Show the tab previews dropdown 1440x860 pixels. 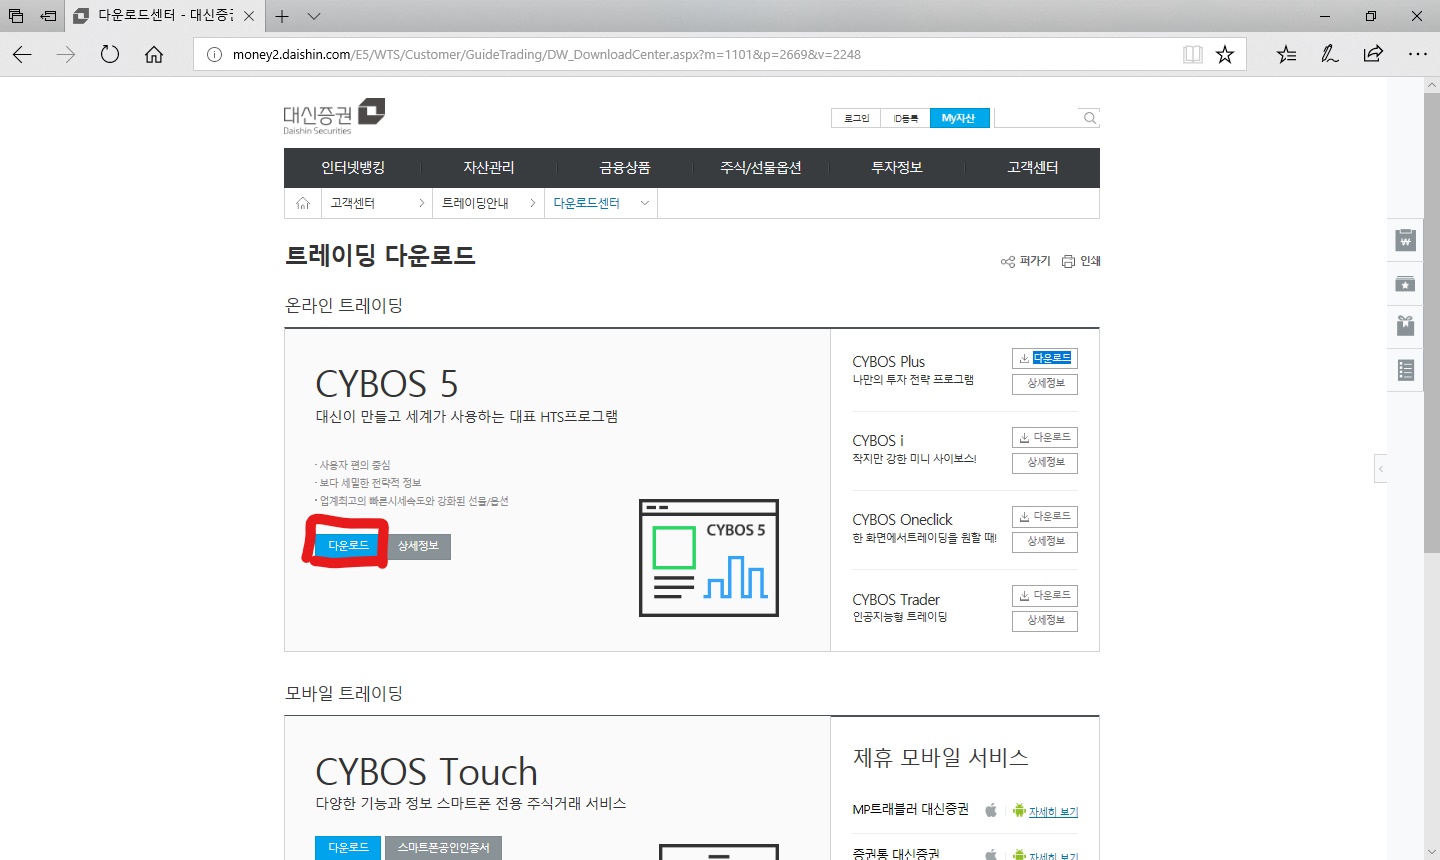pyautogui.click(x=314, y=16)
